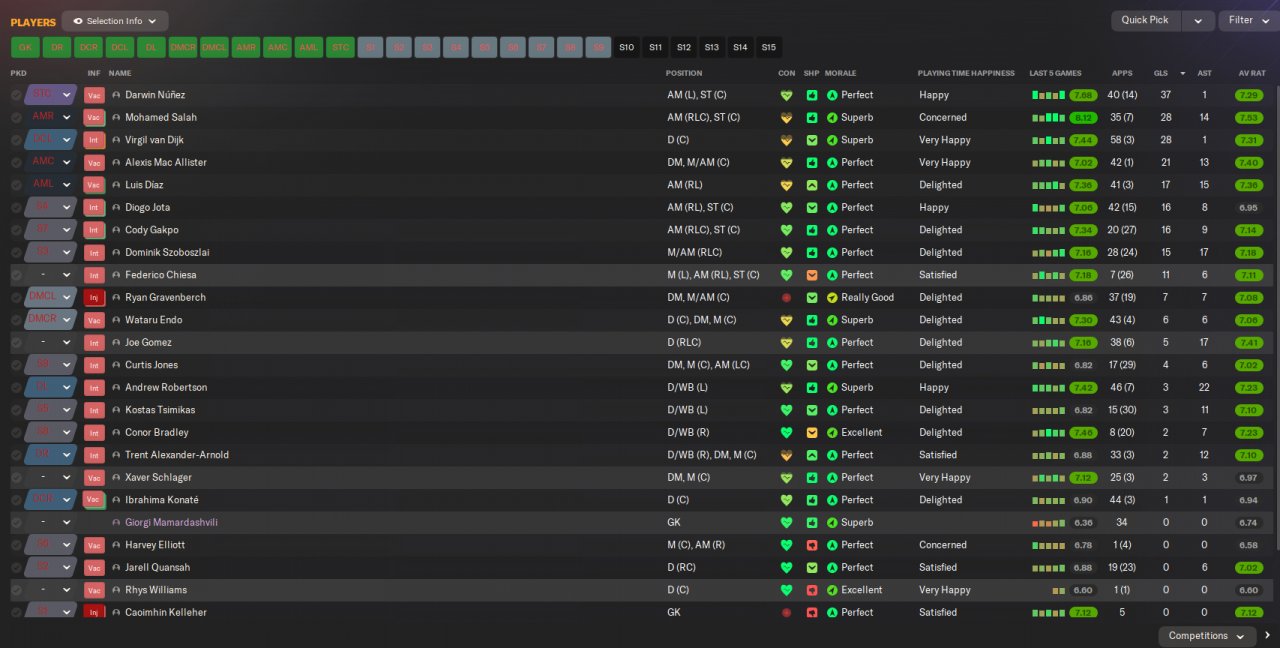Open picked position dropdown for Federico Chiesa

(51, 275)
